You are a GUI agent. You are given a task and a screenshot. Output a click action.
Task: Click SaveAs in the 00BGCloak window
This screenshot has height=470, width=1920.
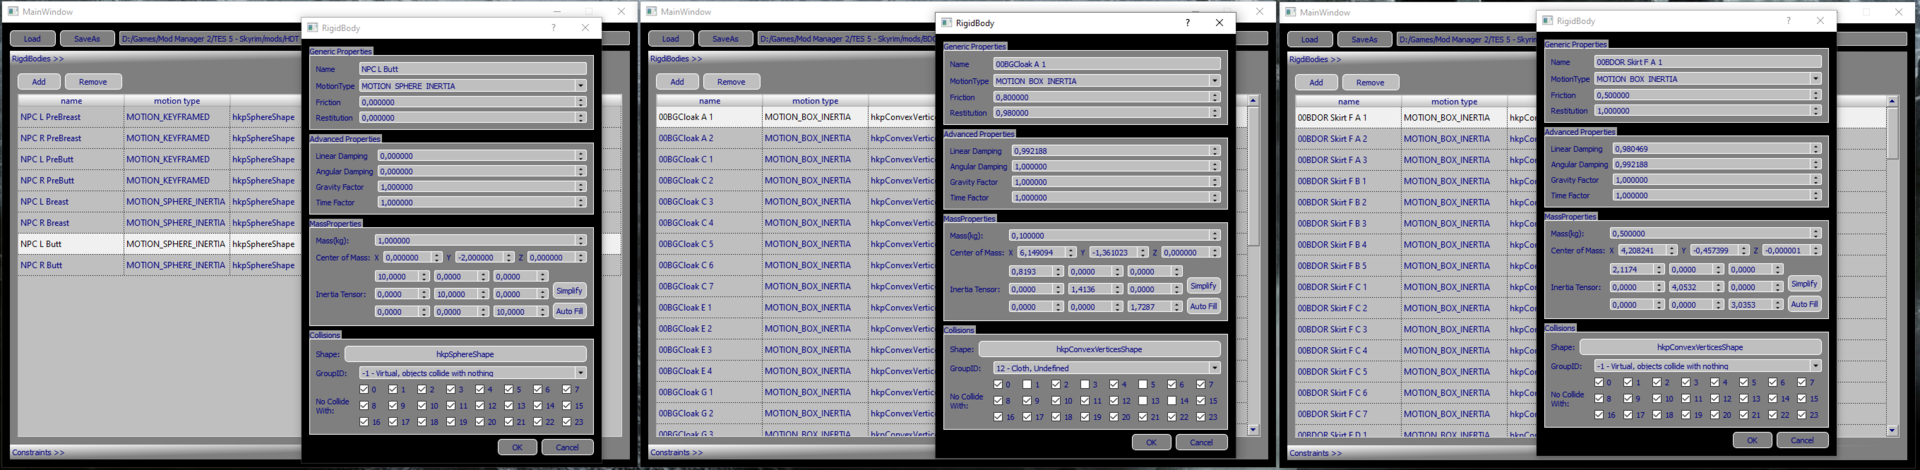click(x=725, y=39)
